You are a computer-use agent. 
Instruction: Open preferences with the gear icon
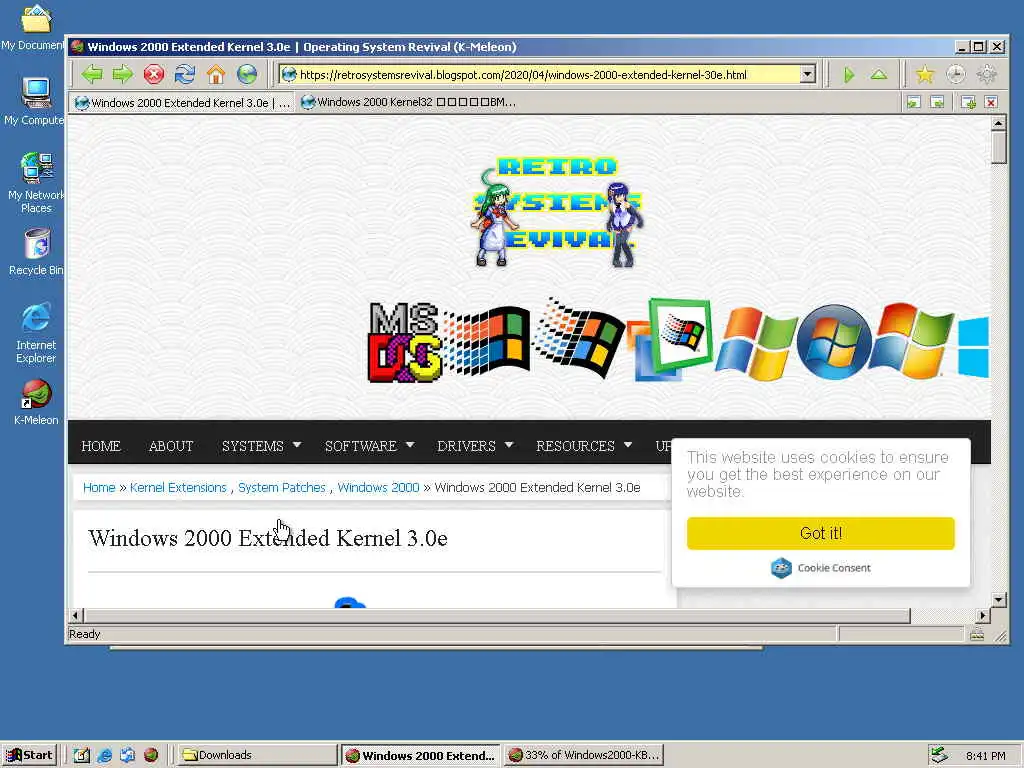click(x=986, y=74)
